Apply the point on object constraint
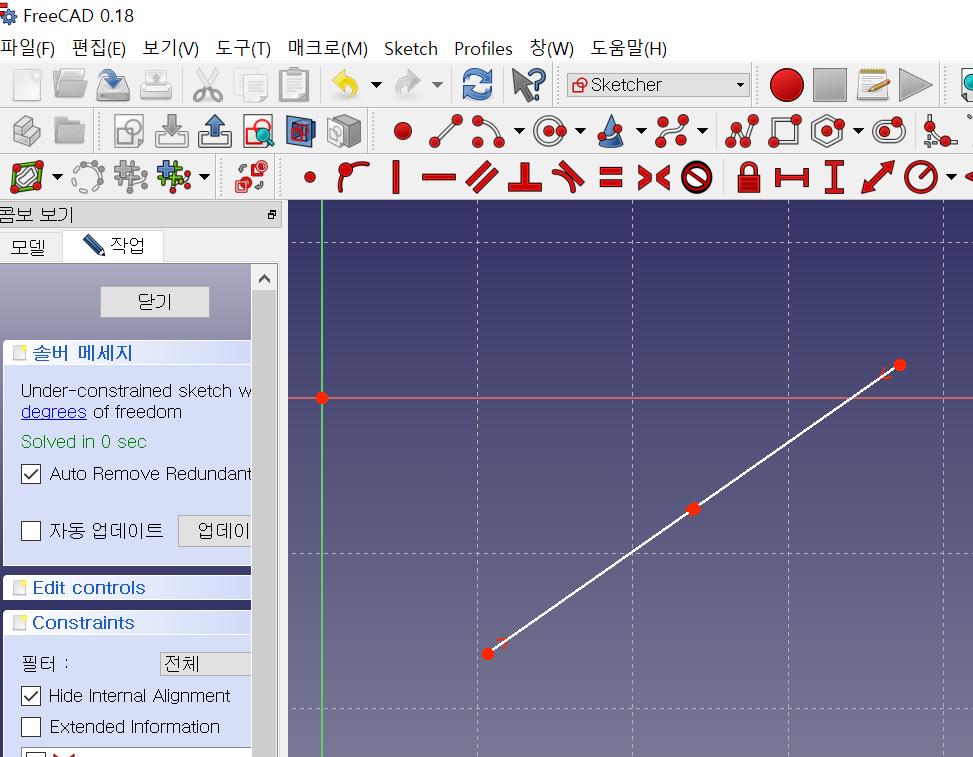Image resolution: width=973 pixels, height=757 pixels. (x=352, y=177)
